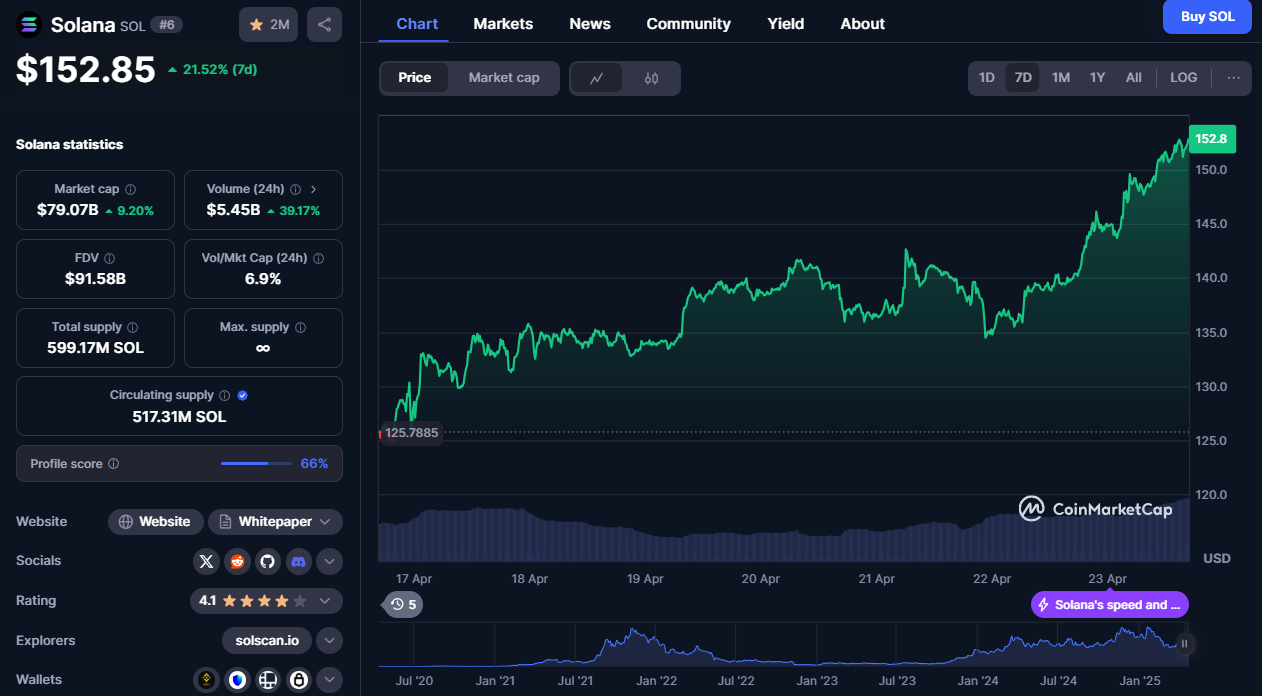Open Market cap info tooltip icon
This screenshot has height=696, width=1262.
point(131,189)
